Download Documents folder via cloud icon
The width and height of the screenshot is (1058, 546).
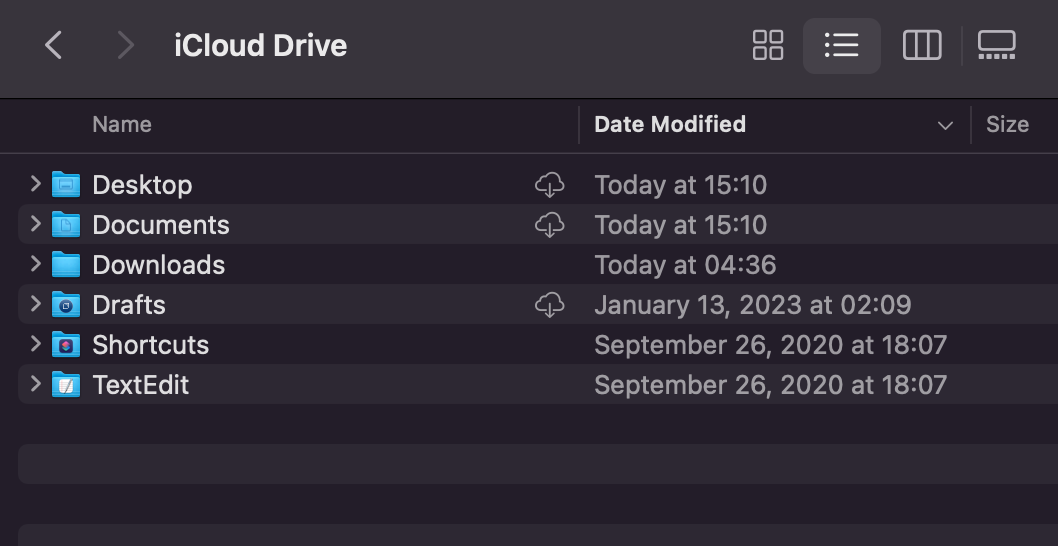click(549, 225)
